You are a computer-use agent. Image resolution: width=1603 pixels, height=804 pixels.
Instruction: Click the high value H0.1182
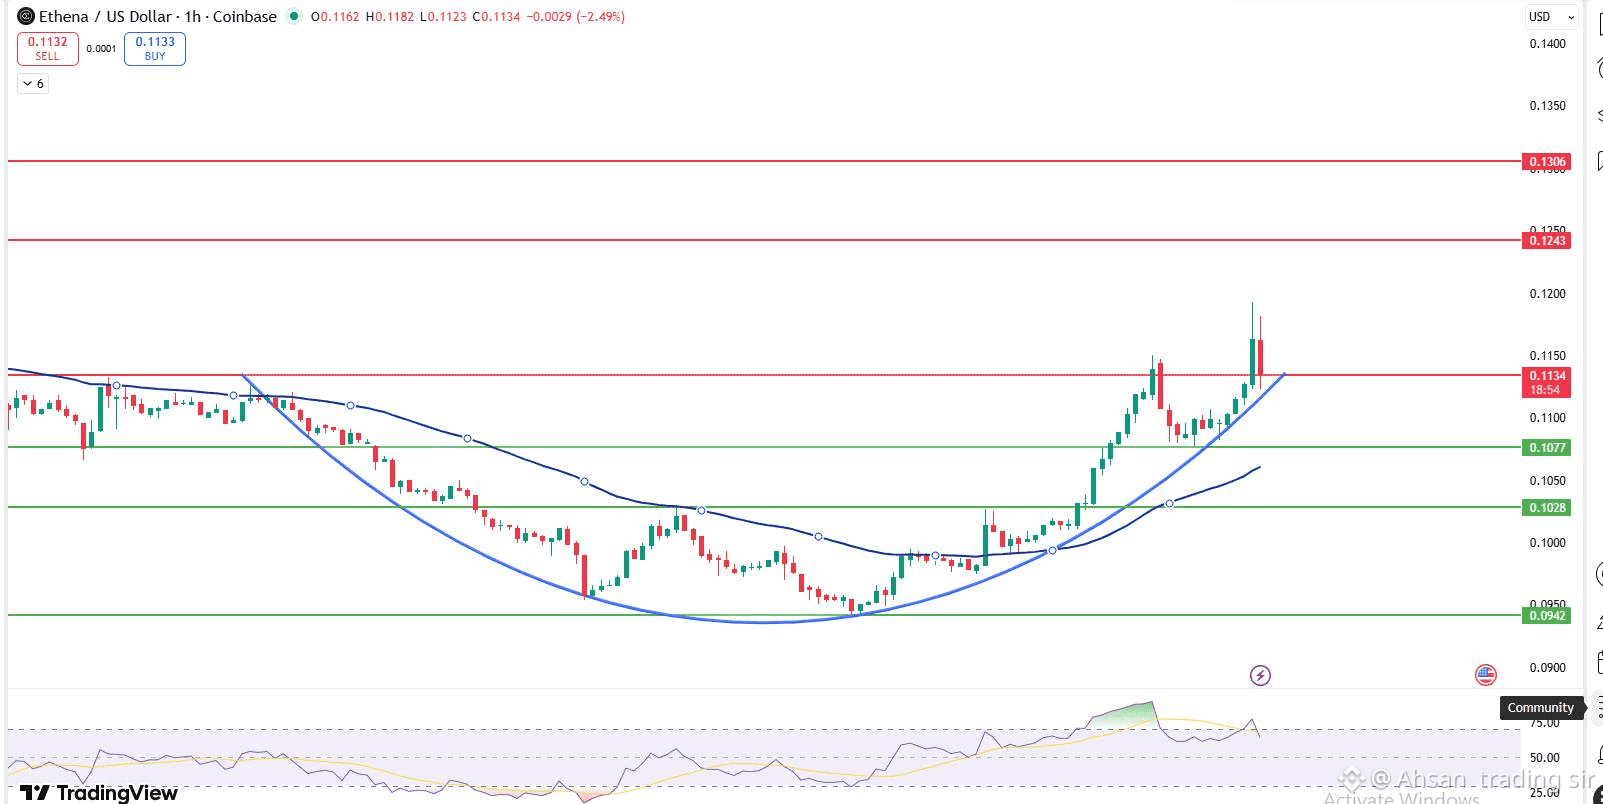click(390, 17)
